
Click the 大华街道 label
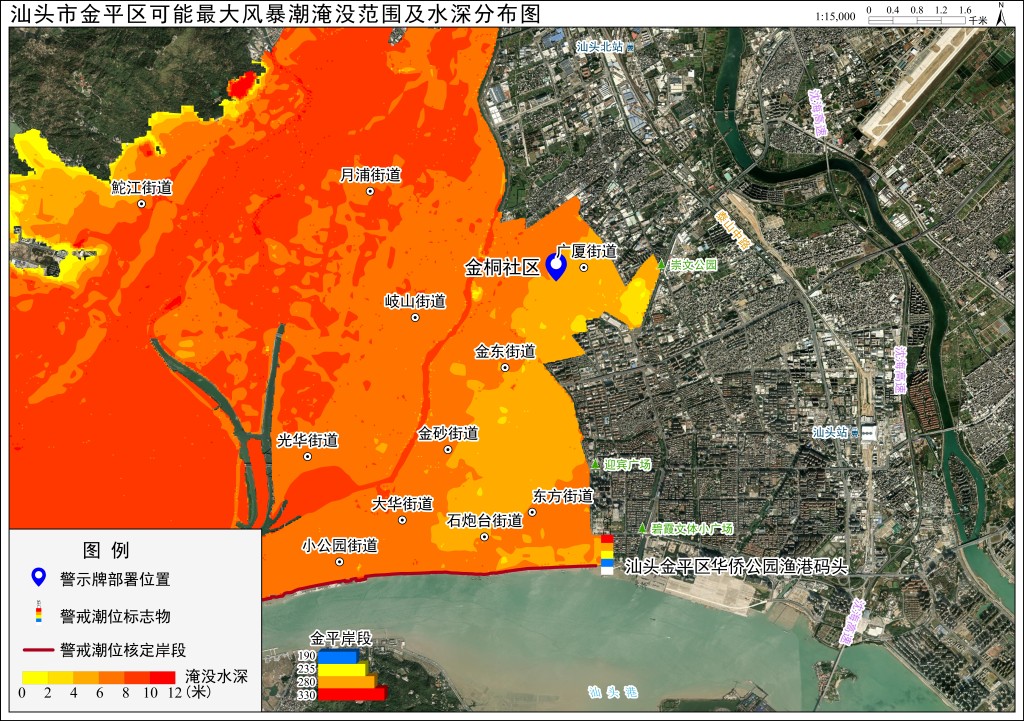(x=402, y=504)
